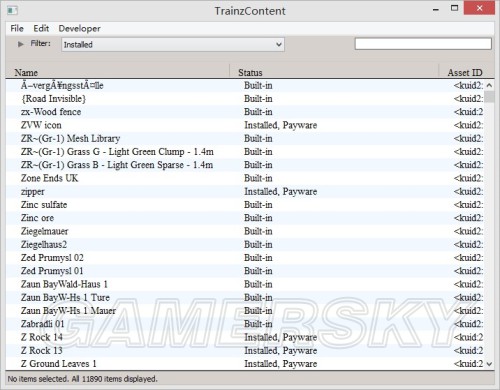Select the Zone Ends UK row
500x390 pixels.
[245, 178]
